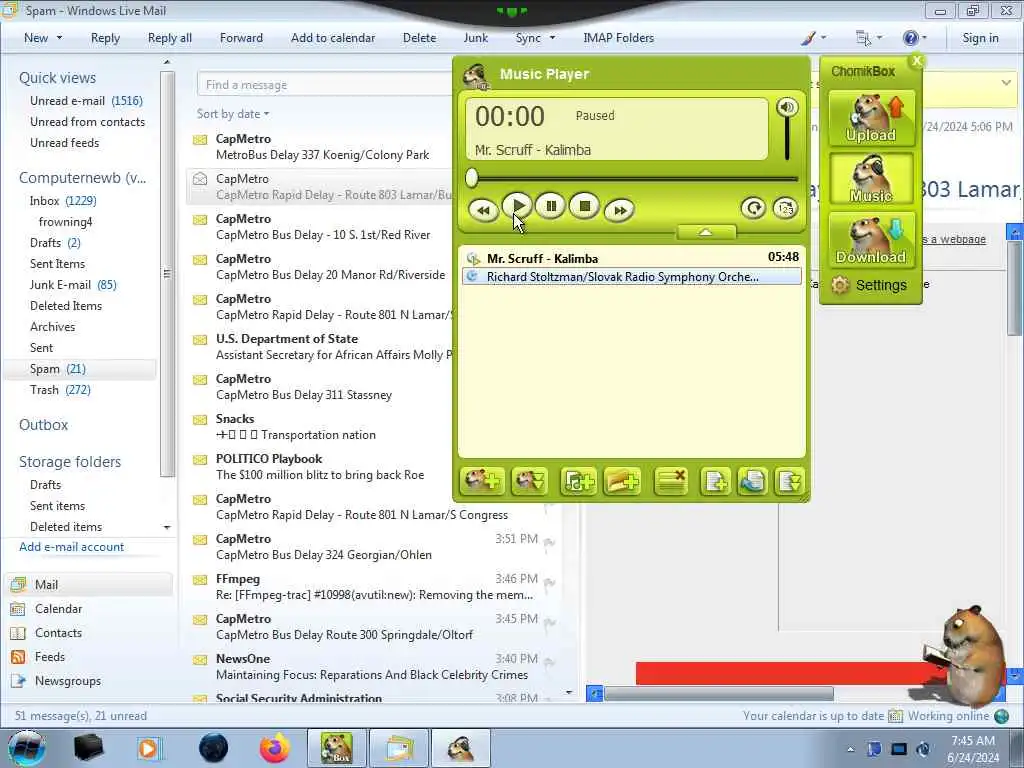
Task: Open the Trash folder
Action: pyautogui.click(x=60, y=390)
